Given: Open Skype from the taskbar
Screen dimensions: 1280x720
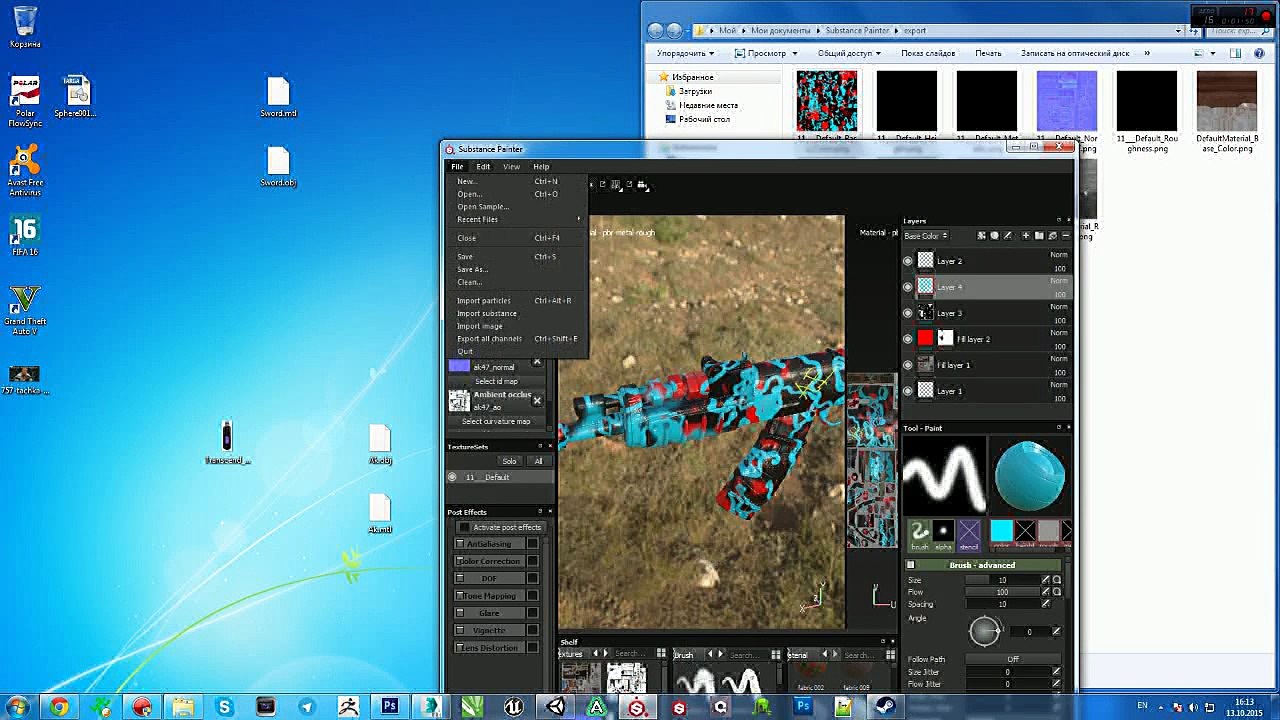Looking at the screenshot, I should [x=224, y=707].
